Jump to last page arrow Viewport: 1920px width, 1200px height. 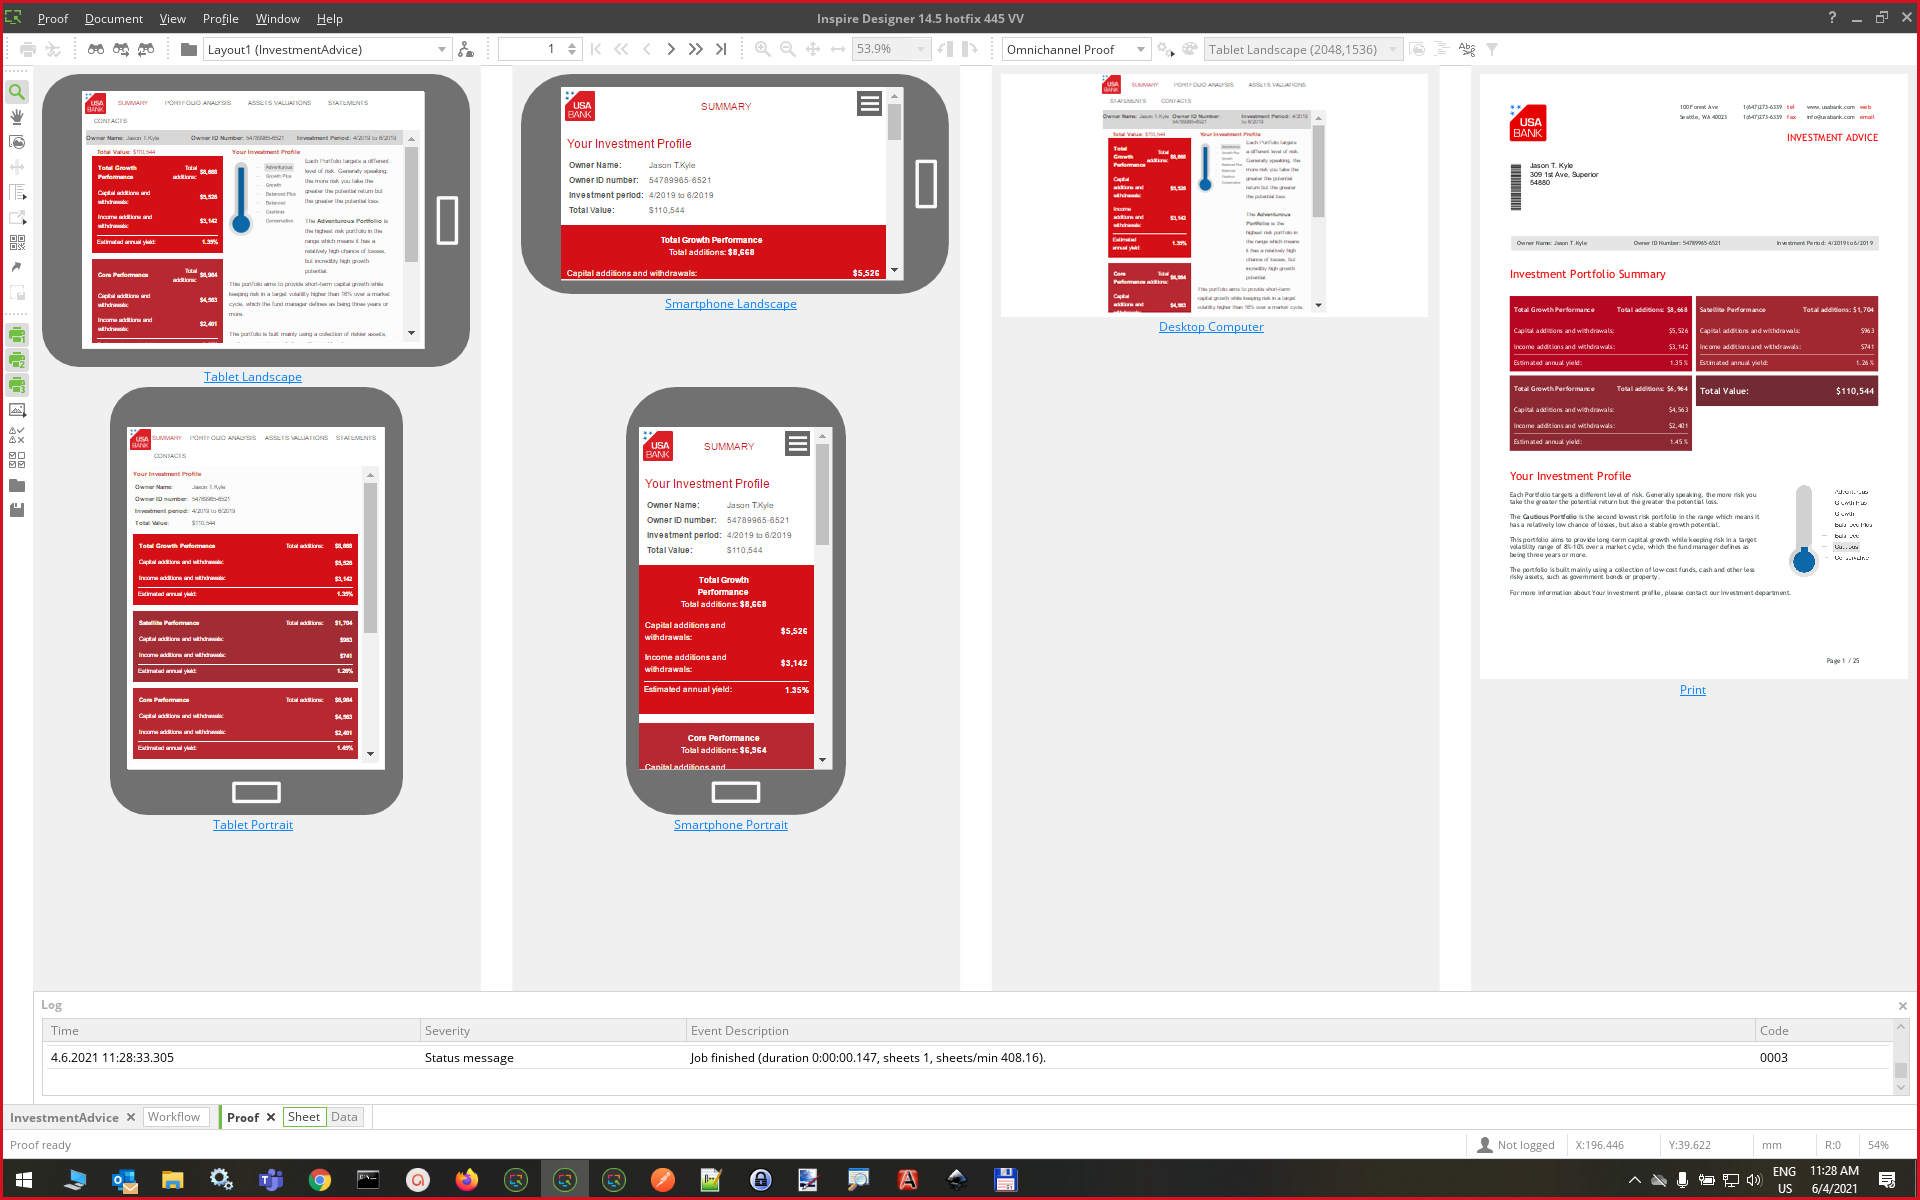(x=721, y=49)
